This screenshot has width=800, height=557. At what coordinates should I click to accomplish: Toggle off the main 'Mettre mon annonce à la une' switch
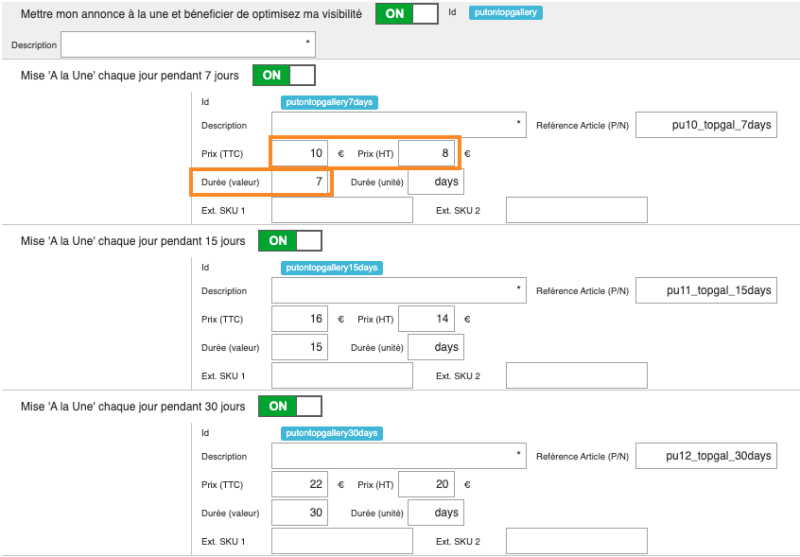point(406,14)
